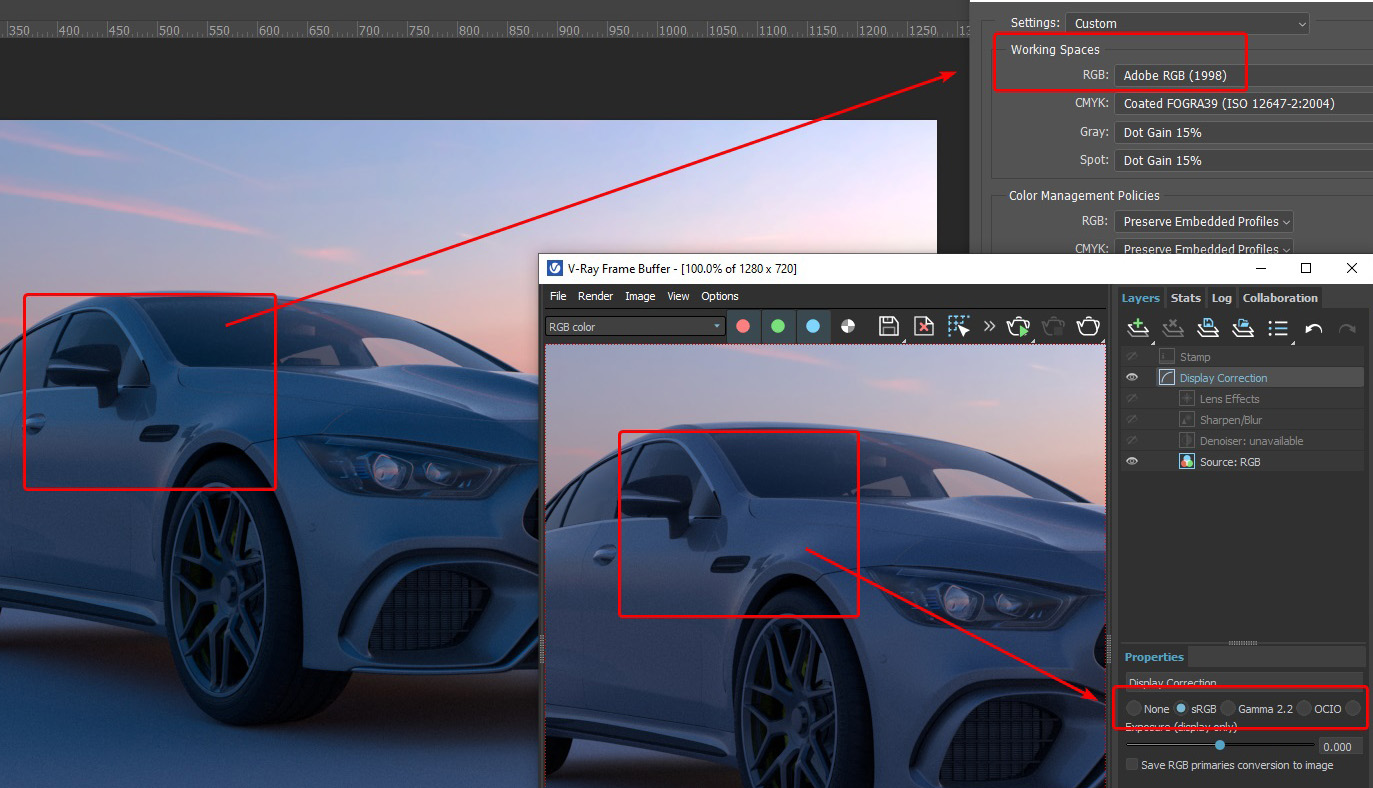Screen dimensions: 1373x788
Task: Open the Render menu
Action: 596,296
